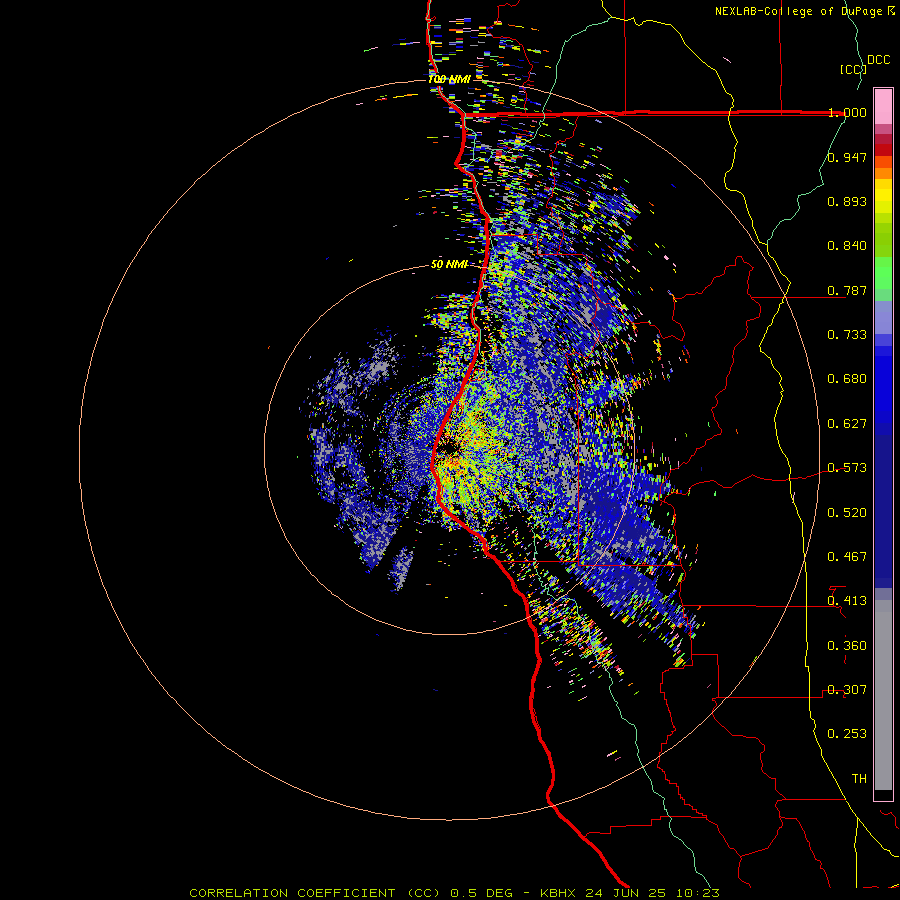Click the Correlation Coefficient KBHX caption at bottom
Viewport: 900px width, 900px height.
[455, 893]
